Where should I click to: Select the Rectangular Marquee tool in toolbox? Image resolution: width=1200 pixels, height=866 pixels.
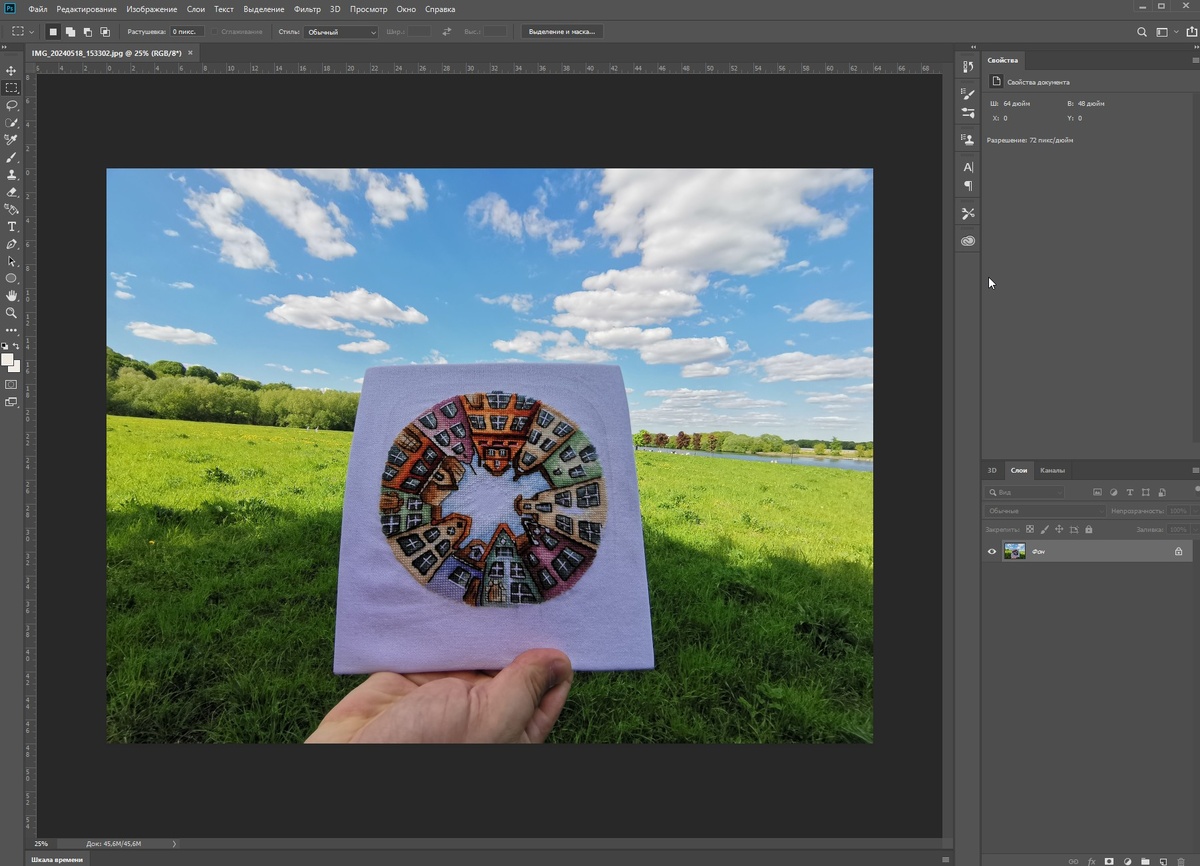tap(11, 88)
